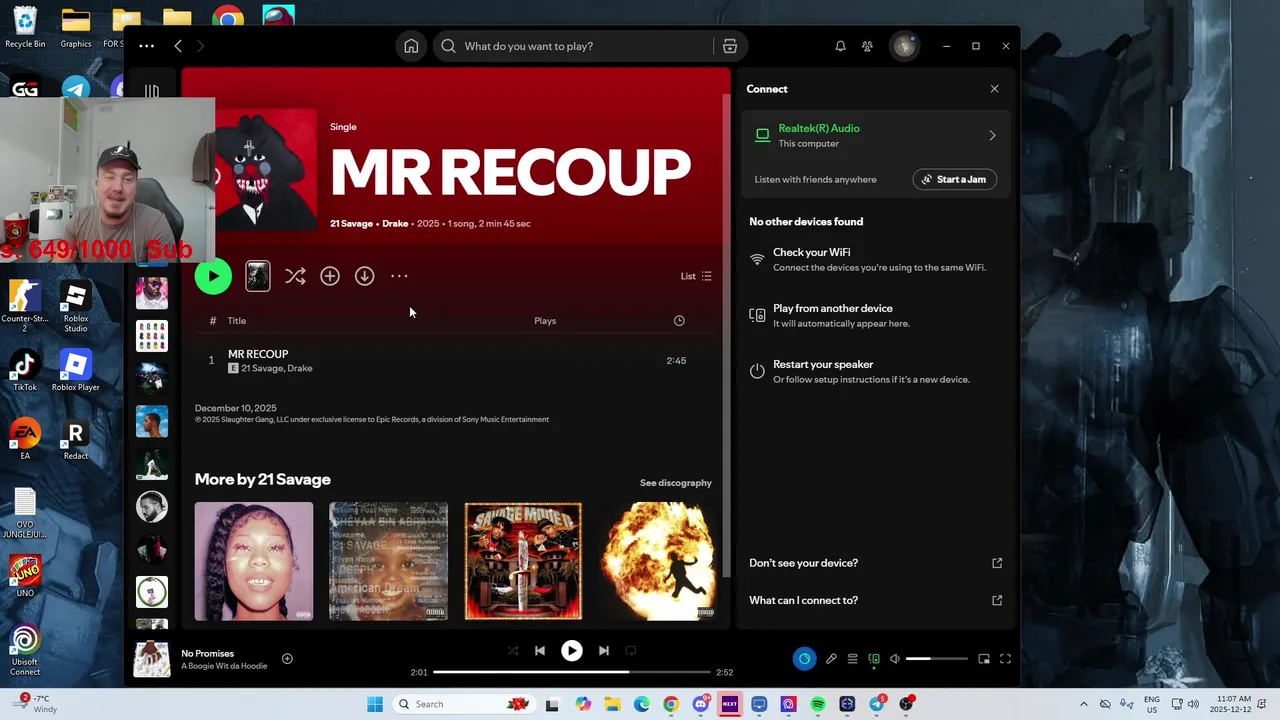Open What can I connect to help

875,601
